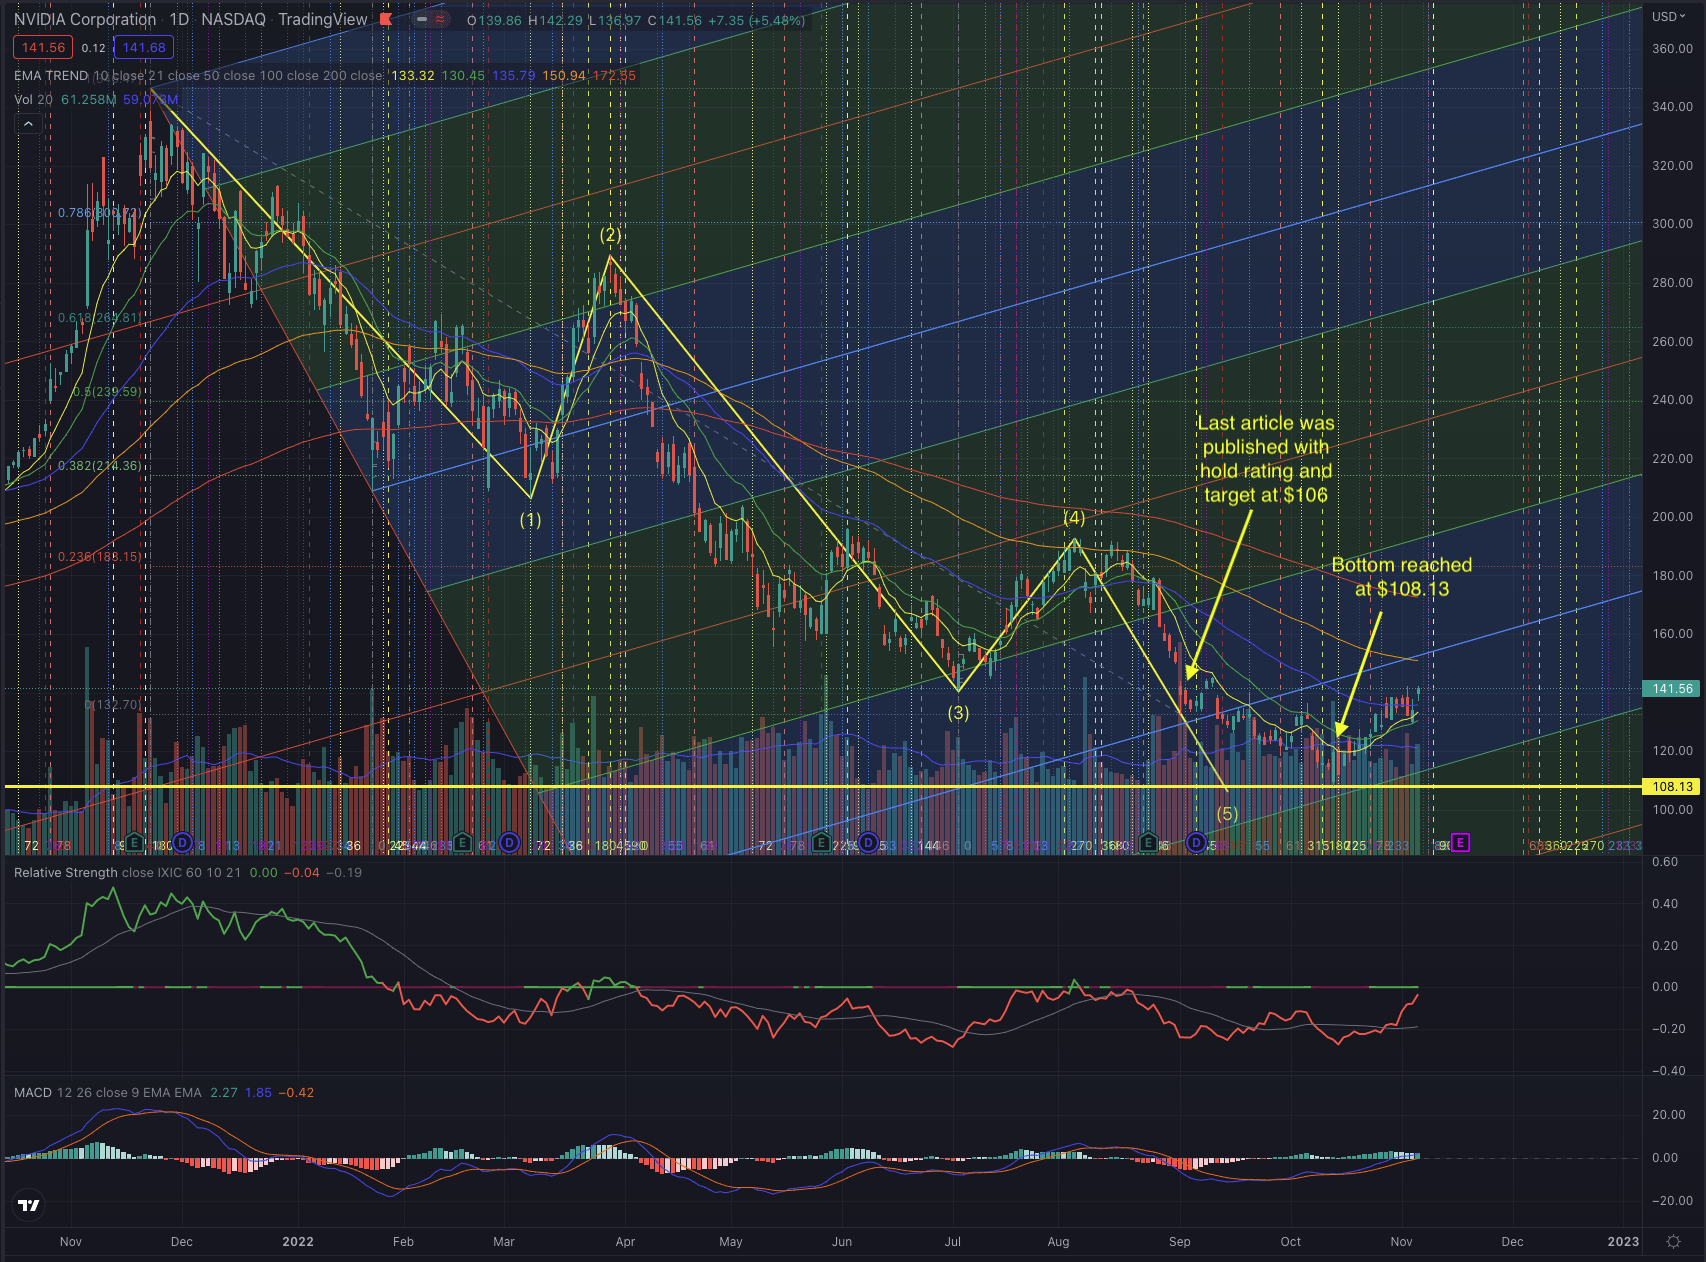Select the Vol 20 indicator legend
This screenshot has height=1262, width=1706.
(34, 100)
